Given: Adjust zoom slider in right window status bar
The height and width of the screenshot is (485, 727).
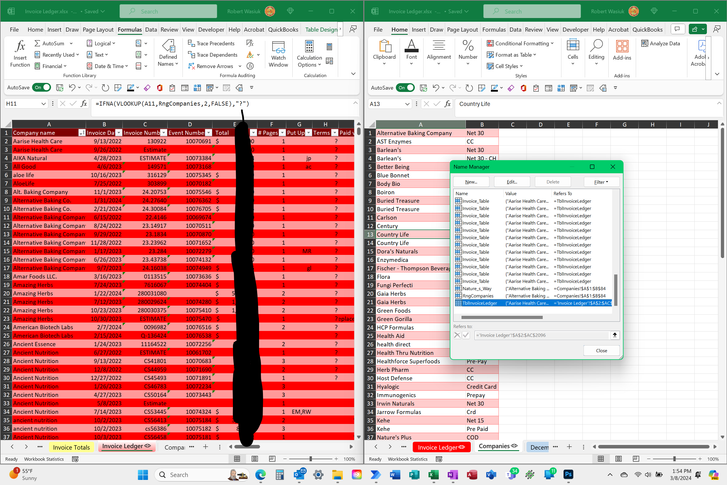Looking at the screenshot, I should pos(675,459).
